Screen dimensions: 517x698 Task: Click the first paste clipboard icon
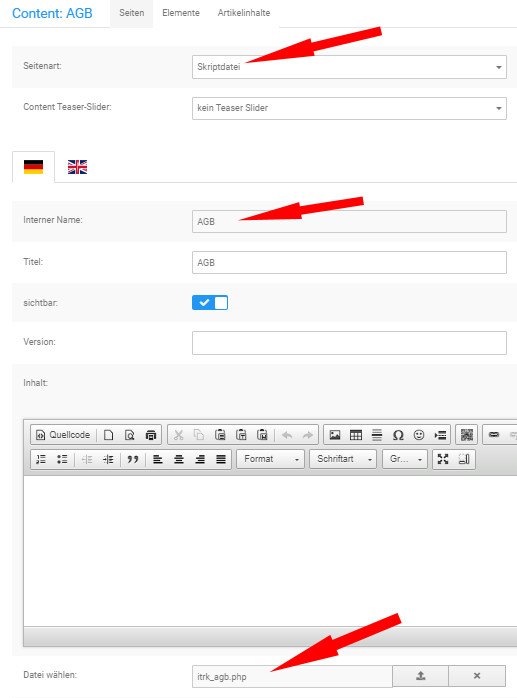(220, 435)
